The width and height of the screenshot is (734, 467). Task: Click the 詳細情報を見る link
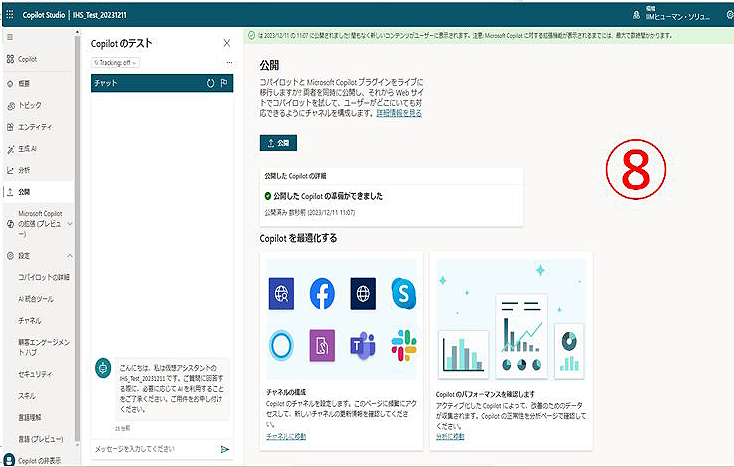pos(399,113)
